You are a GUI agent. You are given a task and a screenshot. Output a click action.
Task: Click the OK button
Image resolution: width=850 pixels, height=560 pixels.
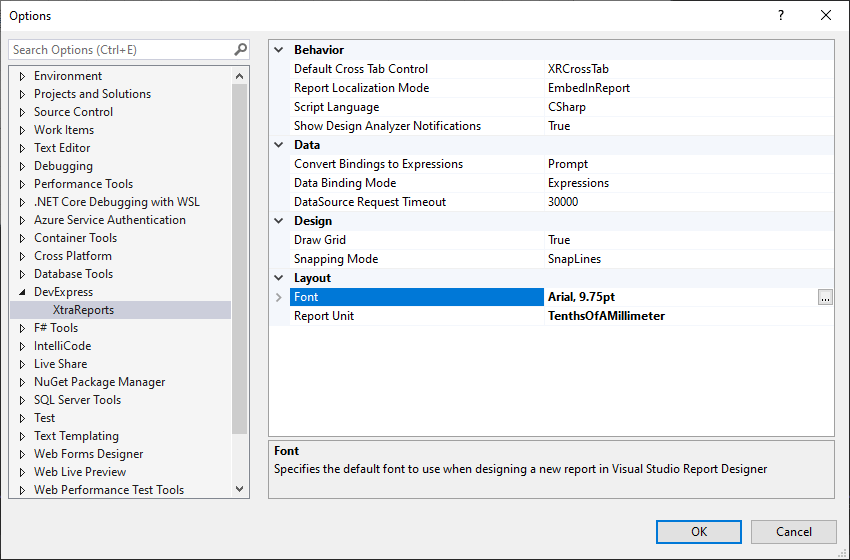698,532
